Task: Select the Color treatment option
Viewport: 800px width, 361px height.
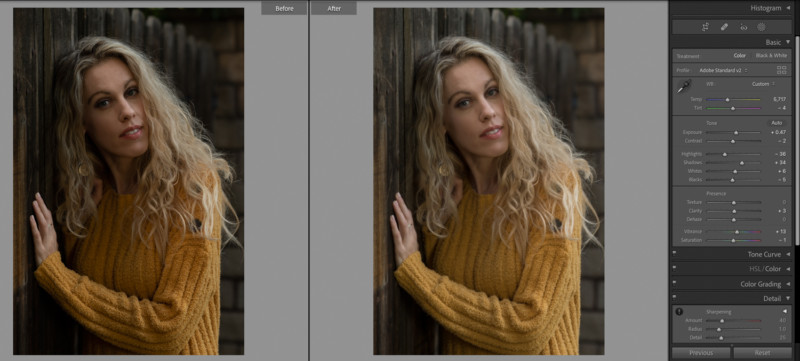Action: (x=740, y=56)
